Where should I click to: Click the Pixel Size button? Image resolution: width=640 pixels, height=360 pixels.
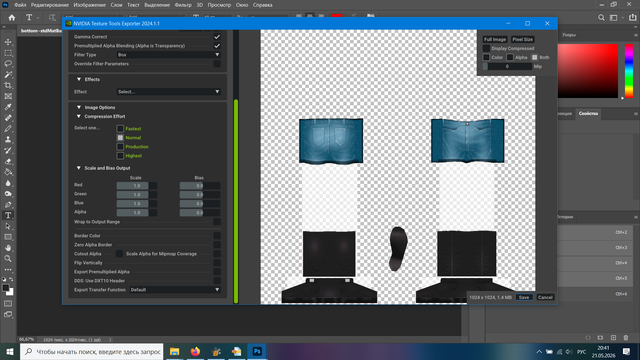coord(522,39)
